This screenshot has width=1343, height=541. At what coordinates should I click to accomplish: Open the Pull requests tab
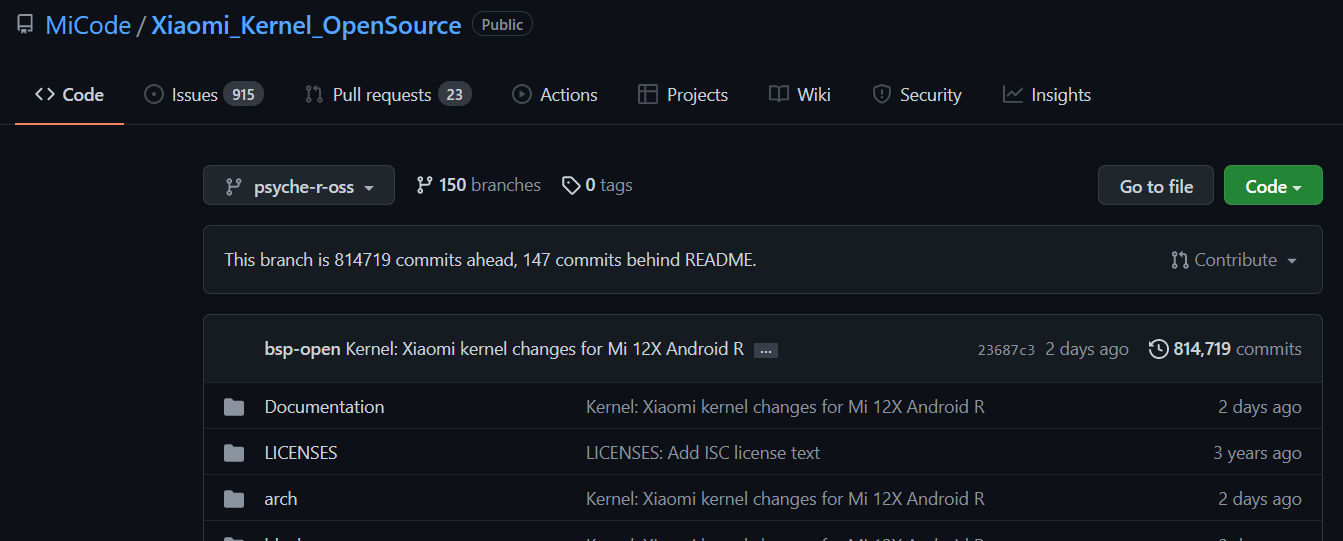click(x=388, y=95)
